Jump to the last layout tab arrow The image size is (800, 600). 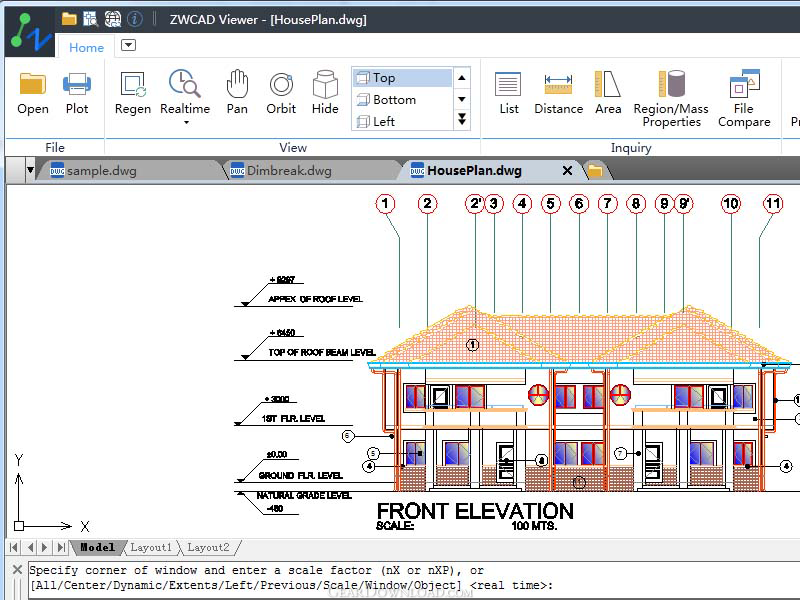61,547
